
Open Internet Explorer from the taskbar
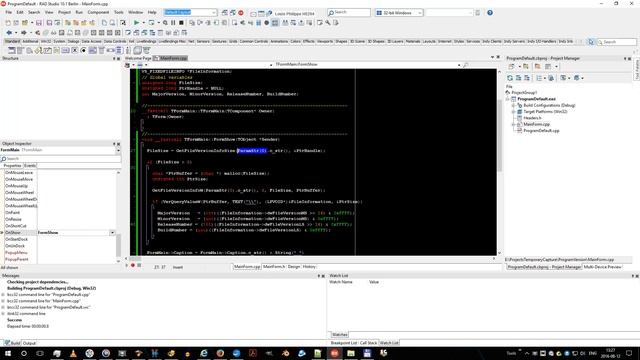point(204,353)
